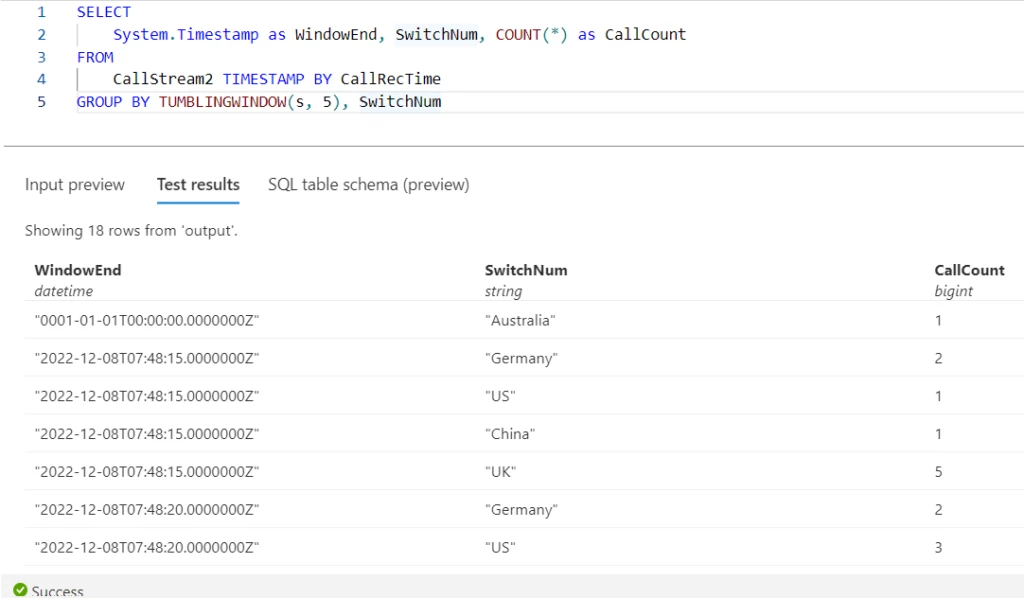Click TUMBLINGWINDOW in the GROUP BY line
This screenshot has height=598, width=1024.
pyautogui.click(x=218, y=102)
